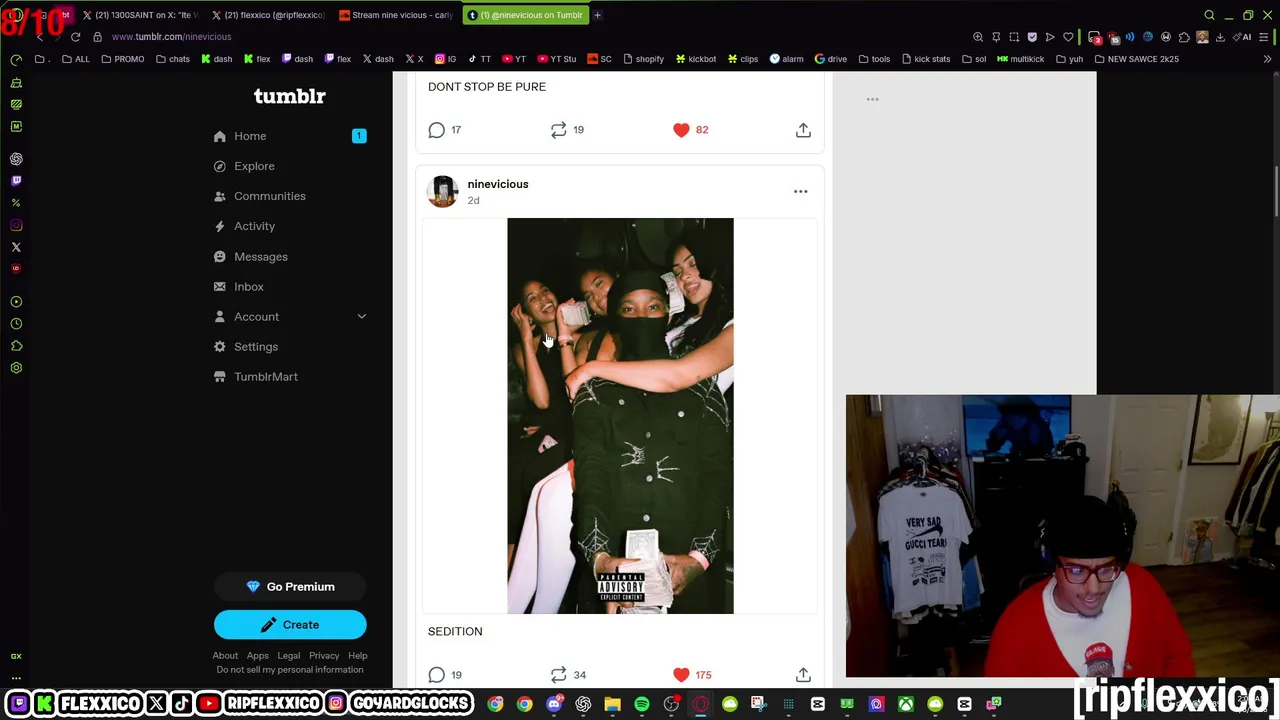Expand the Account menu chevron
Image resolution: width=1280 pixels, height=720 pixels.
362,317
